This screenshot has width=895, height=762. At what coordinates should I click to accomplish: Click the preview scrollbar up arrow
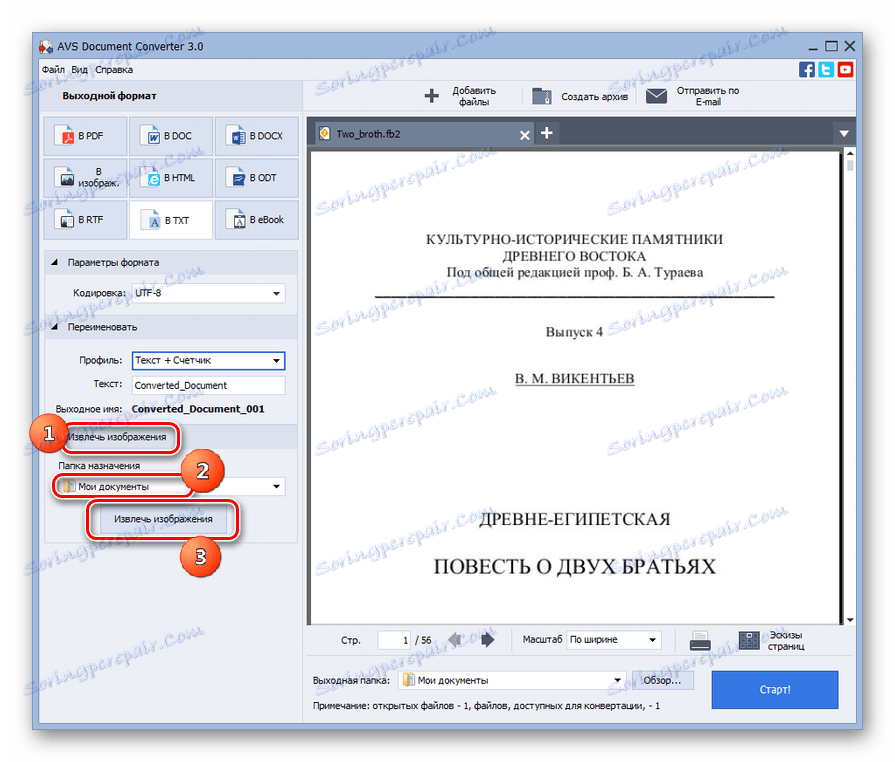click(850, 153)
